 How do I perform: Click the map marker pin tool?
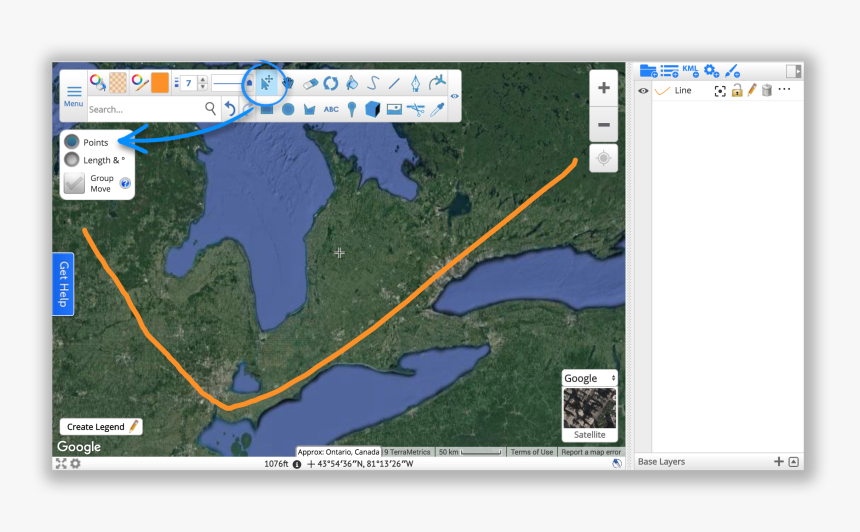point(352,109)
